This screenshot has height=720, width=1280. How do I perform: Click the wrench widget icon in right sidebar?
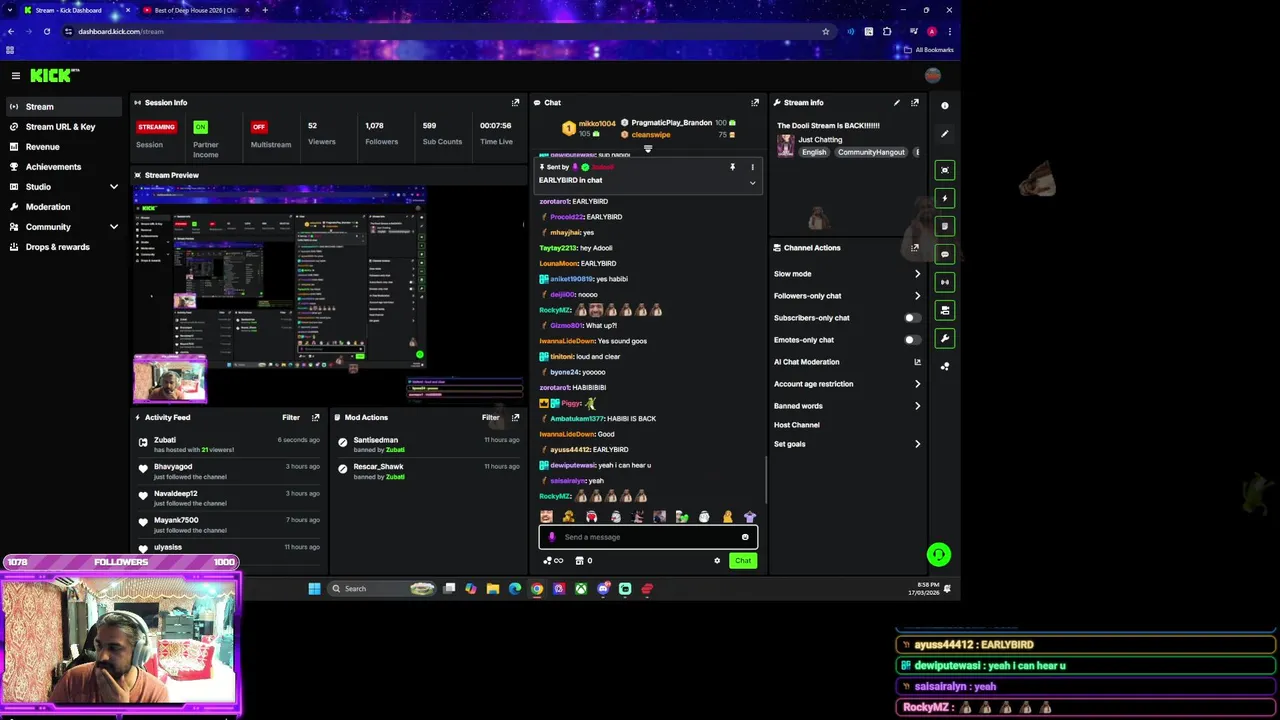(945, 338)
